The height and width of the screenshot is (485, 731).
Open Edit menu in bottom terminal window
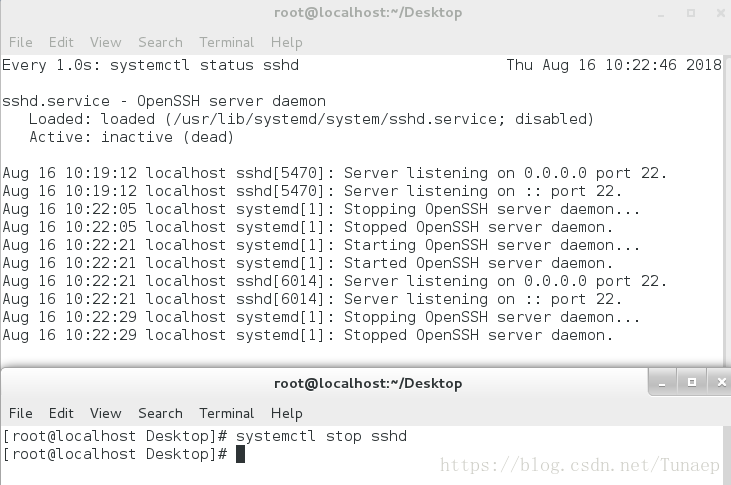pos(61,413)
